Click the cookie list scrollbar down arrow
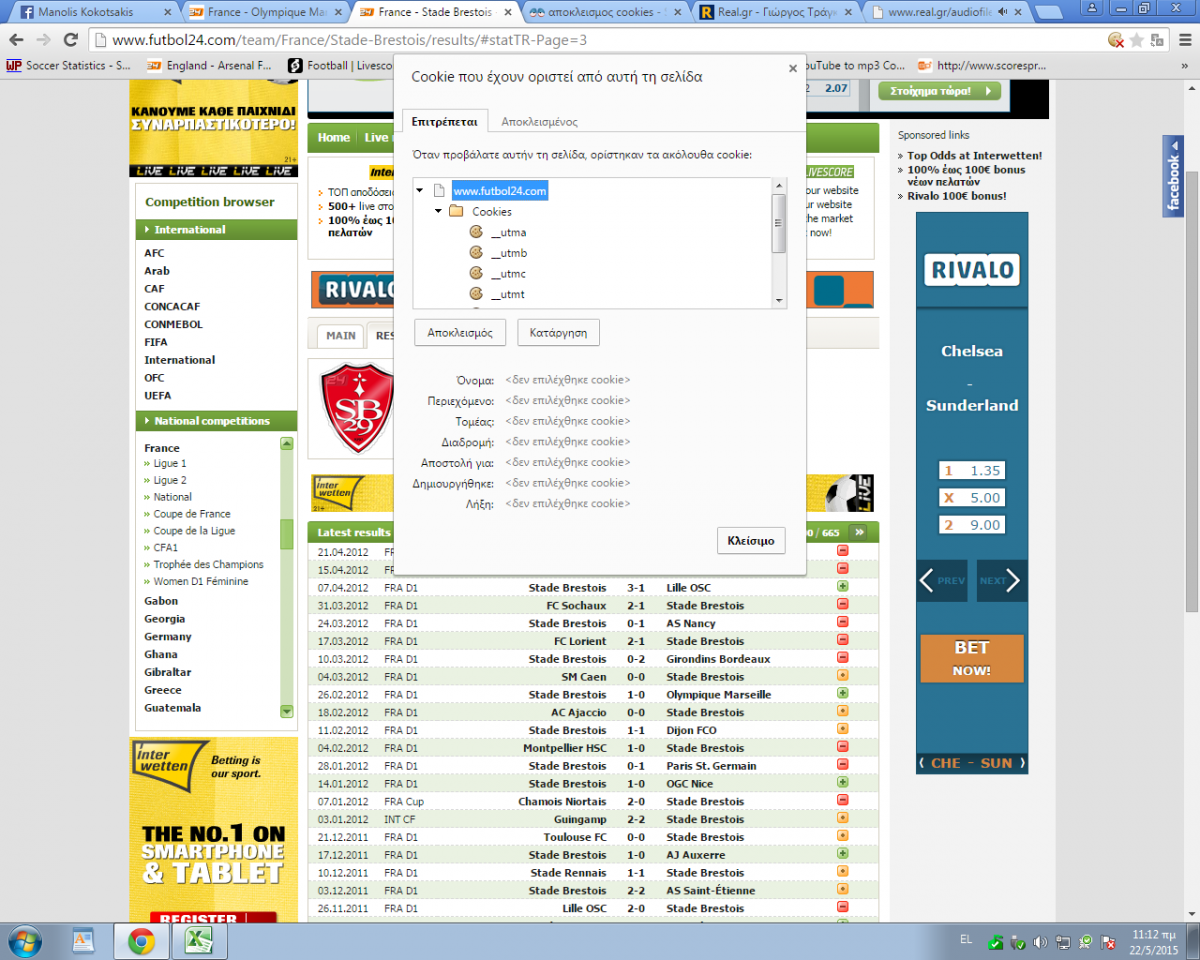 coord(779,301)
